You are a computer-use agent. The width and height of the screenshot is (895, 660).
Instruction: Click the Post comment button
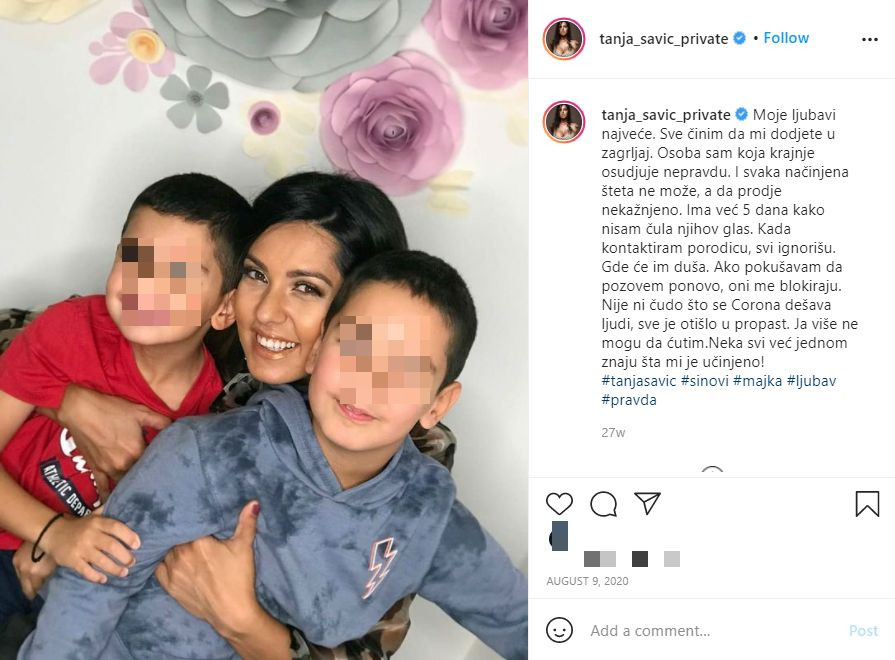(x=863, y=630)
